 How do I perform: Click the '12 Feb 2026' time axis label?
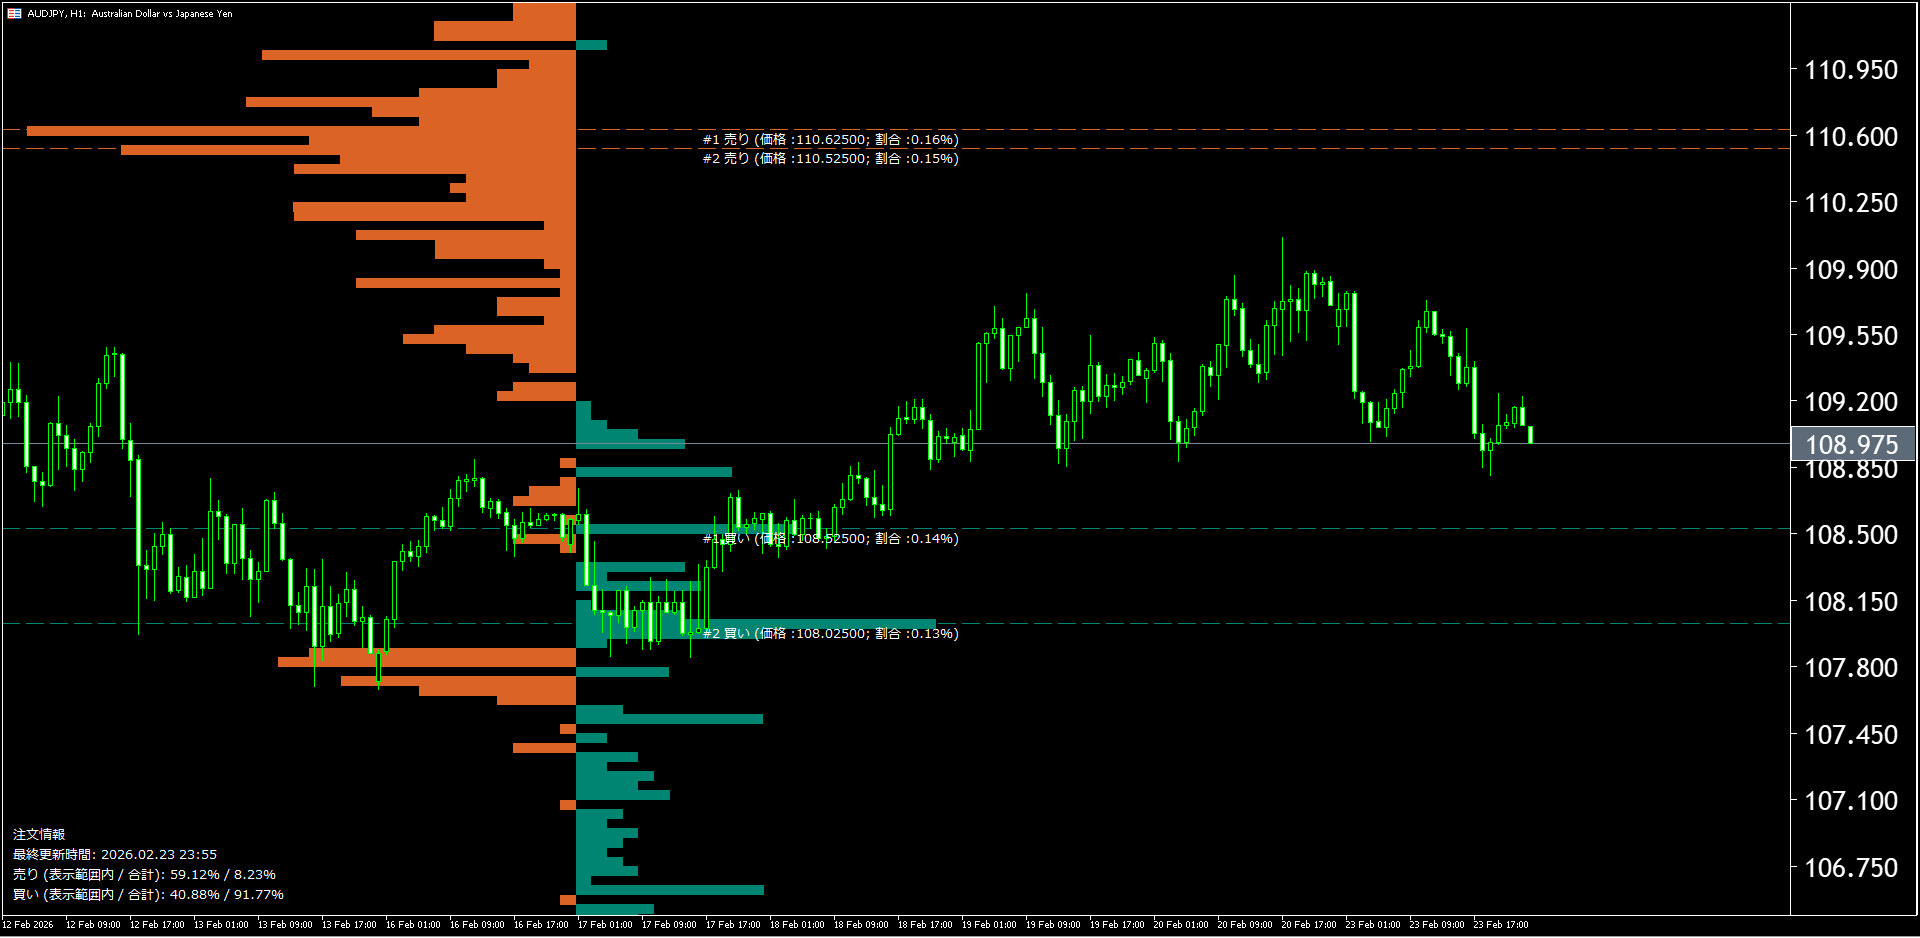coord(28,925)
